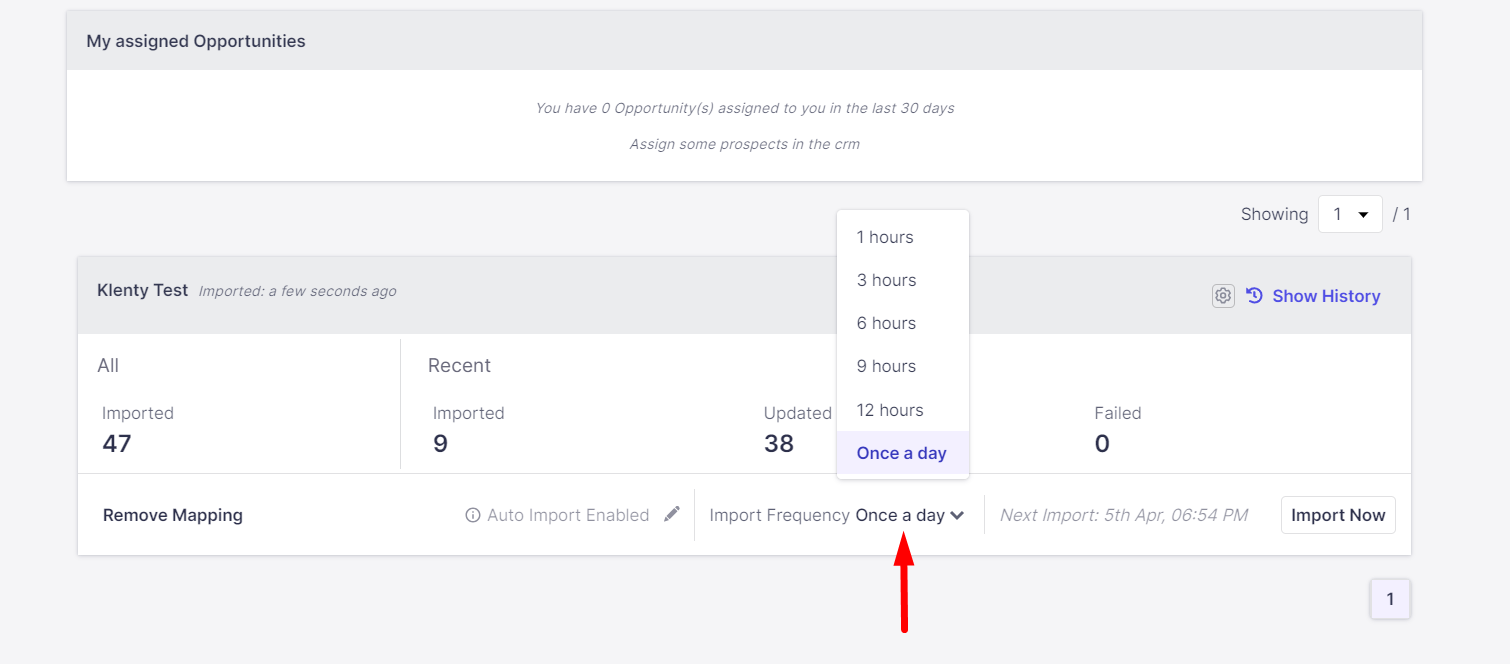Select the 1 hours frequency option
Screen dimensions: 1510x664
[885, 237]
